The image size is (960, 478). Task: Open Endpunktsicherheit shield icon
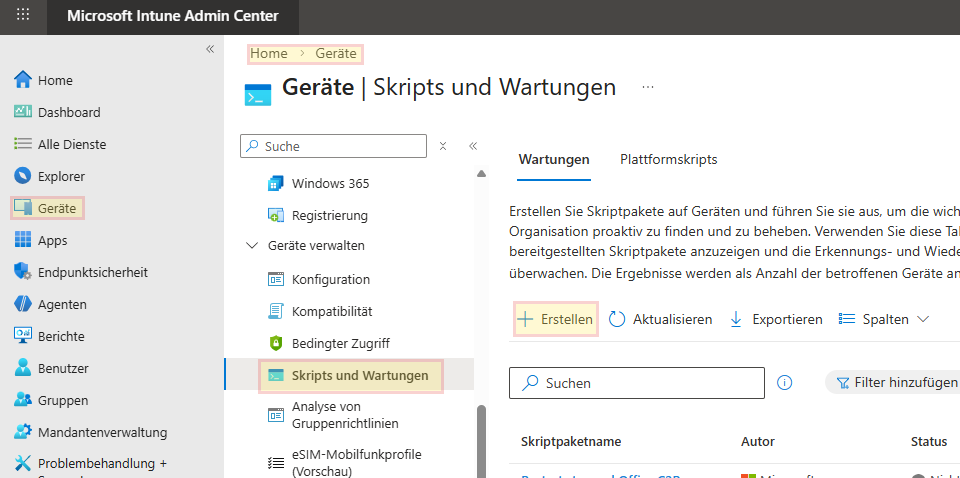[23, 272]
